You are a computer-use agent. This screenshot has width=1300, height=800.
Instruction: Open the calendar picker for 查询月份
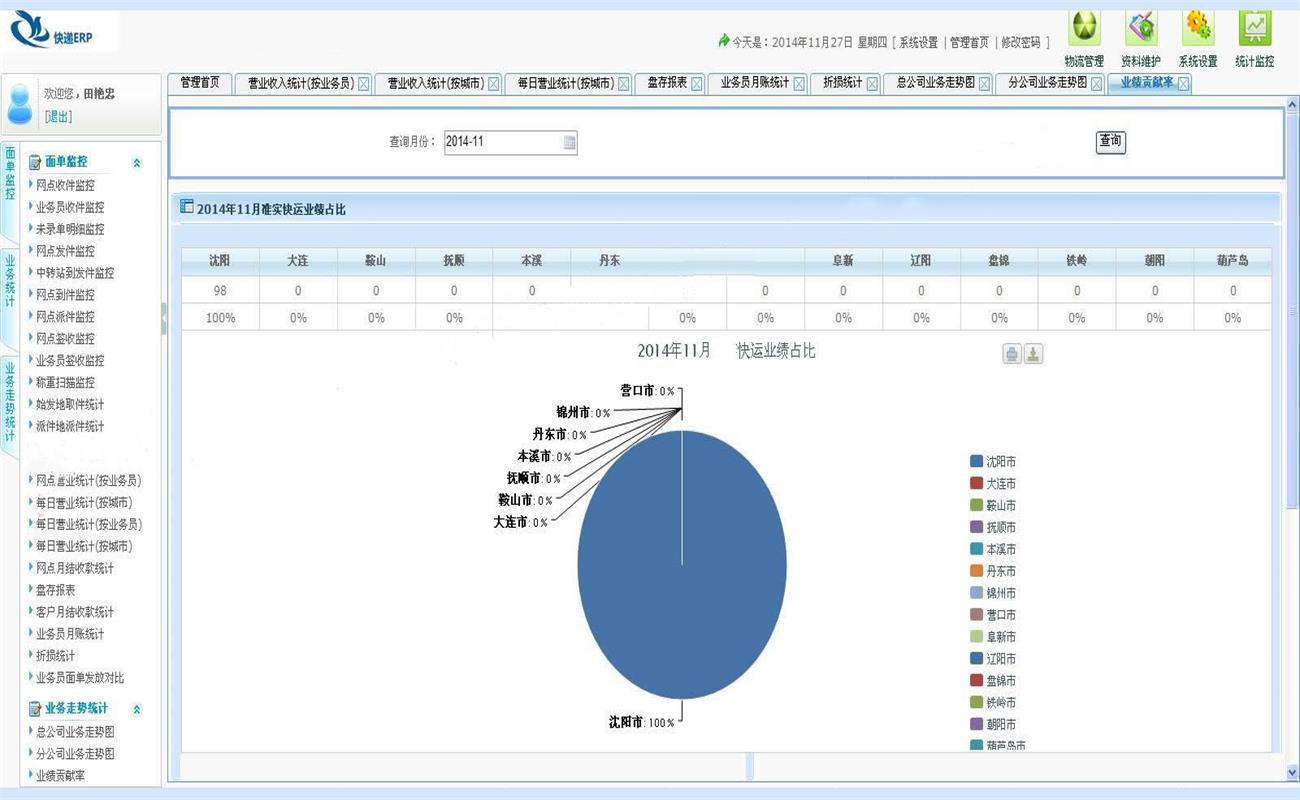point(569,143)
